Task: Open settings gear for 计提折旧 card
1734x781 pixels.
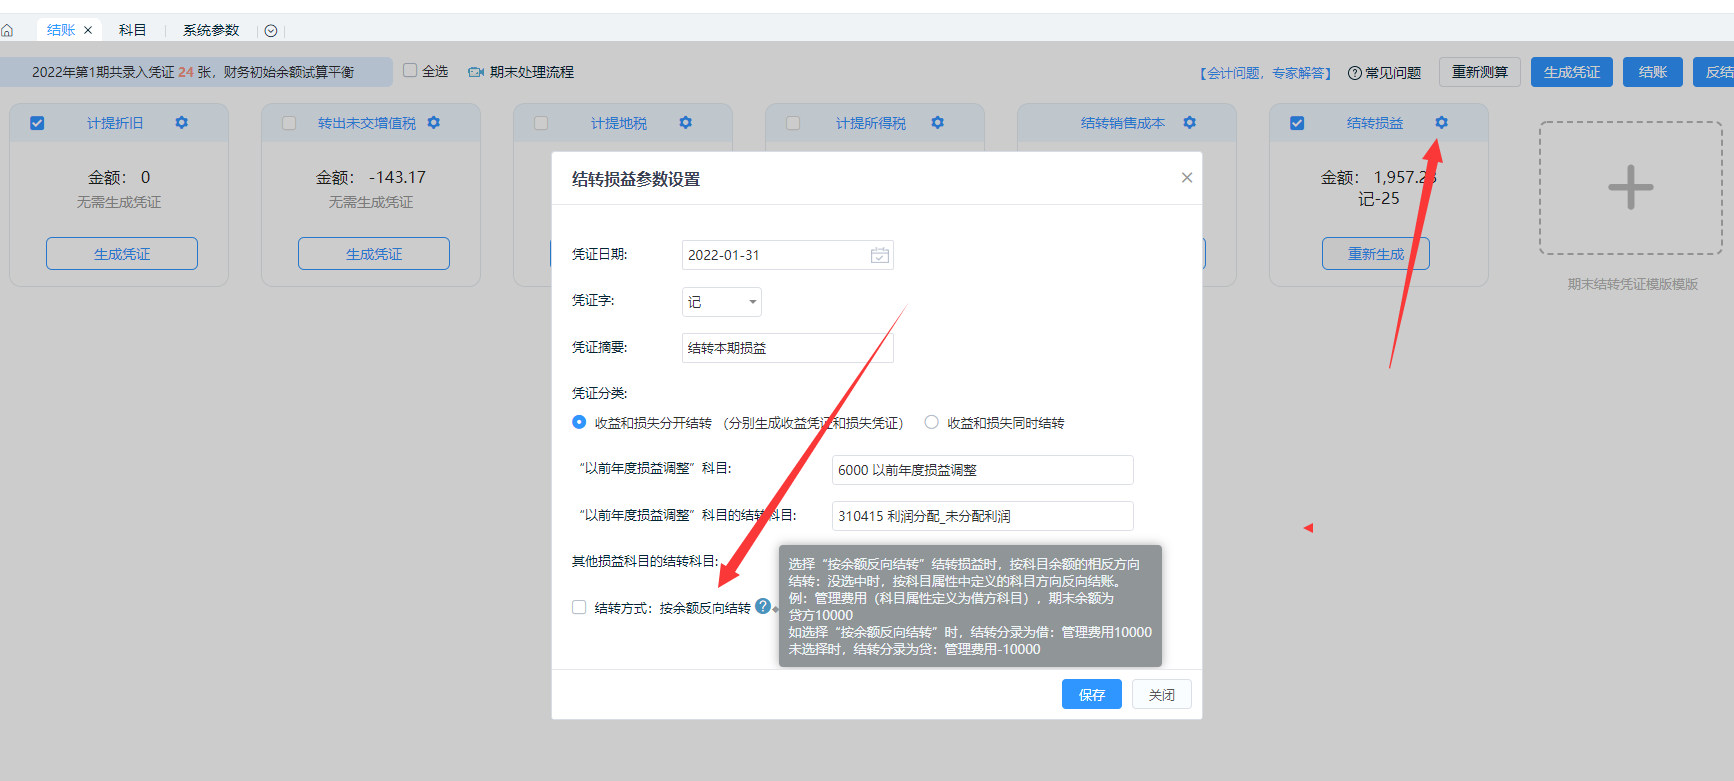Action: click(x=181, y=123)
